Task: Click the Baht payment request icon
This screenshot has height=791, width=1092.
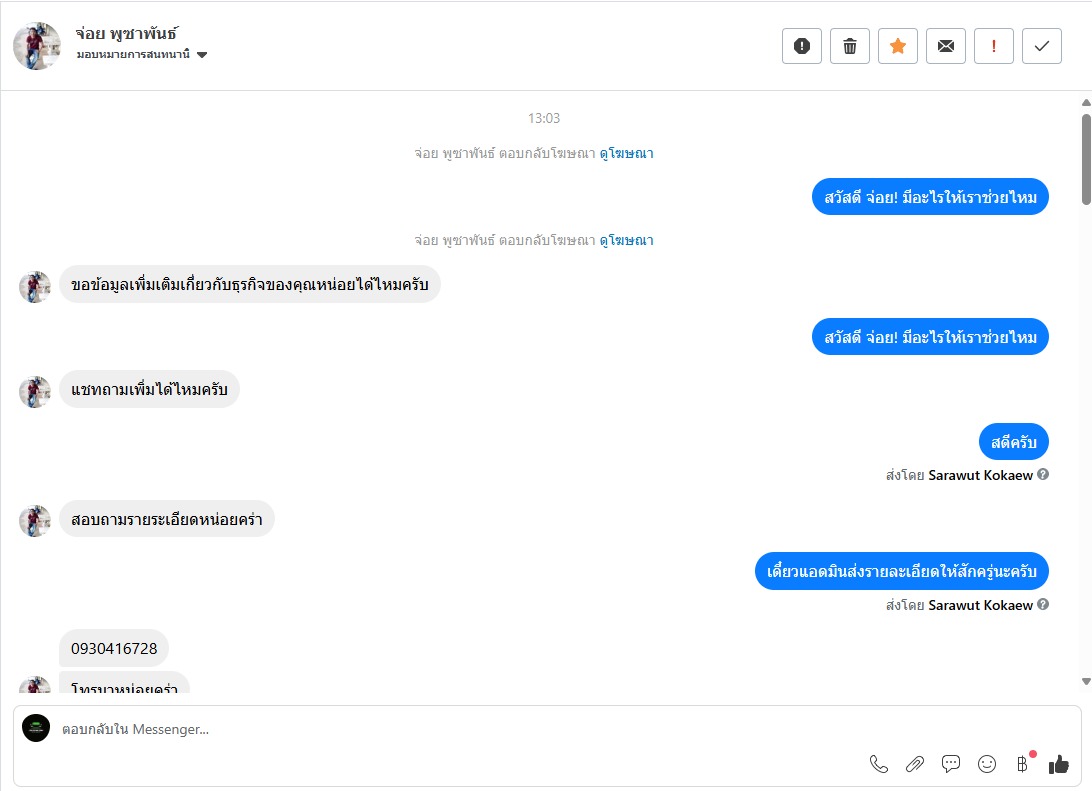Action: point(1022,764)
